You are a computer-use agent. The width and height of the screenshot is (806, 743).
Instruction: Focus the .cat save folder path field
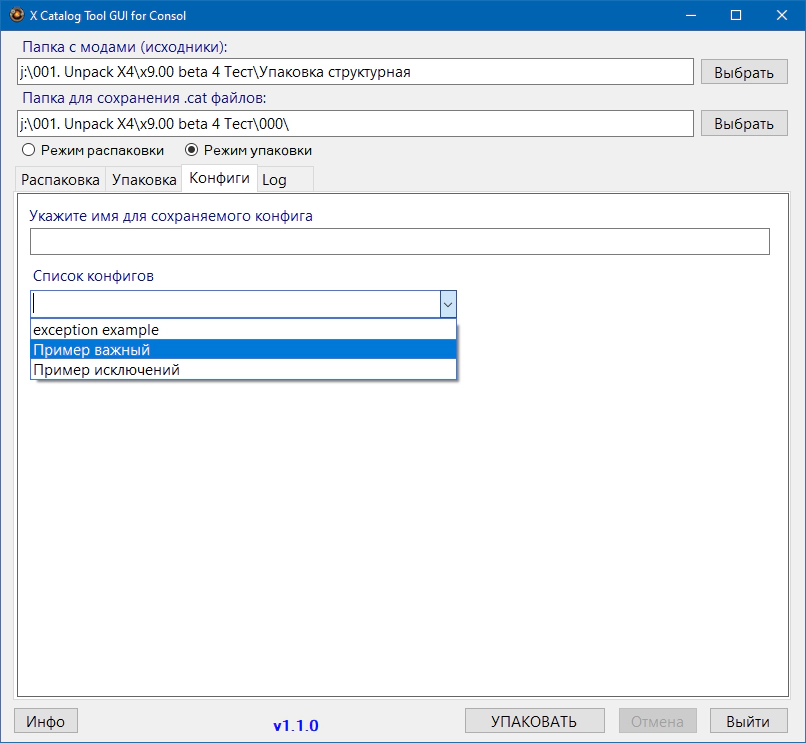(x=355, y=123)
